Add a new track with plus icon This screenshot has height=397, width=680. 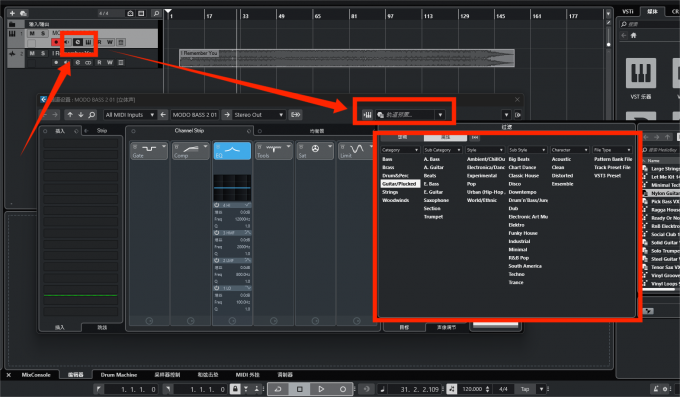(x=12, y=13)
